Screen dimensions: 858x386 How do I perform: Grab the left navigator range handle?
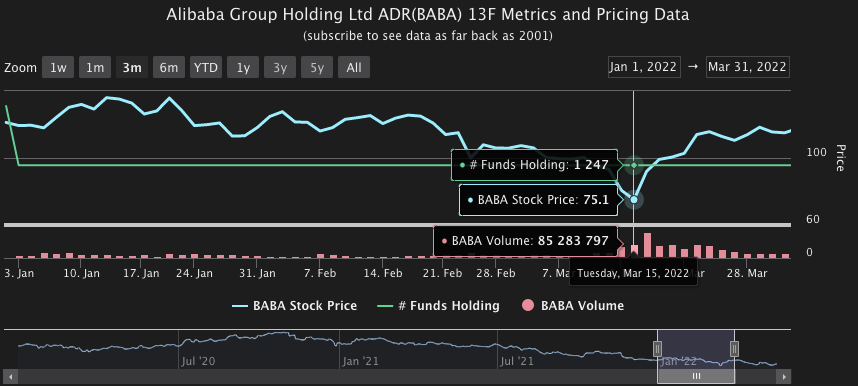657,349
